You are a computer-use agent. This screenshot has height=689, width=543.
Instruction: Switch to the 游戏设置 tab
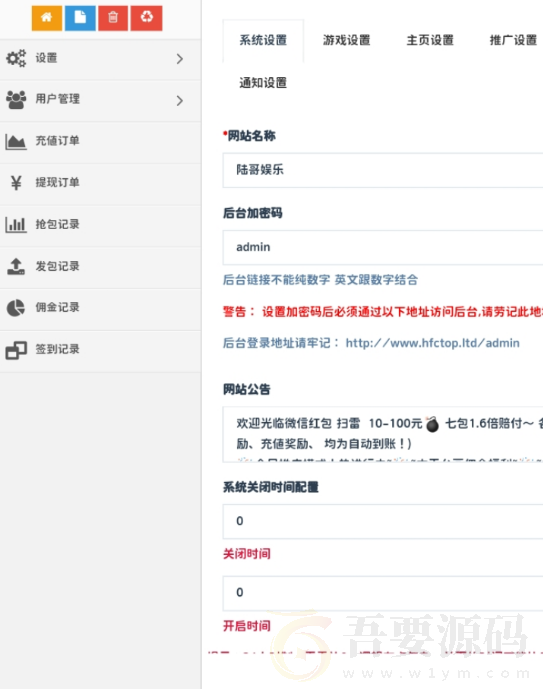coord(347,40)
